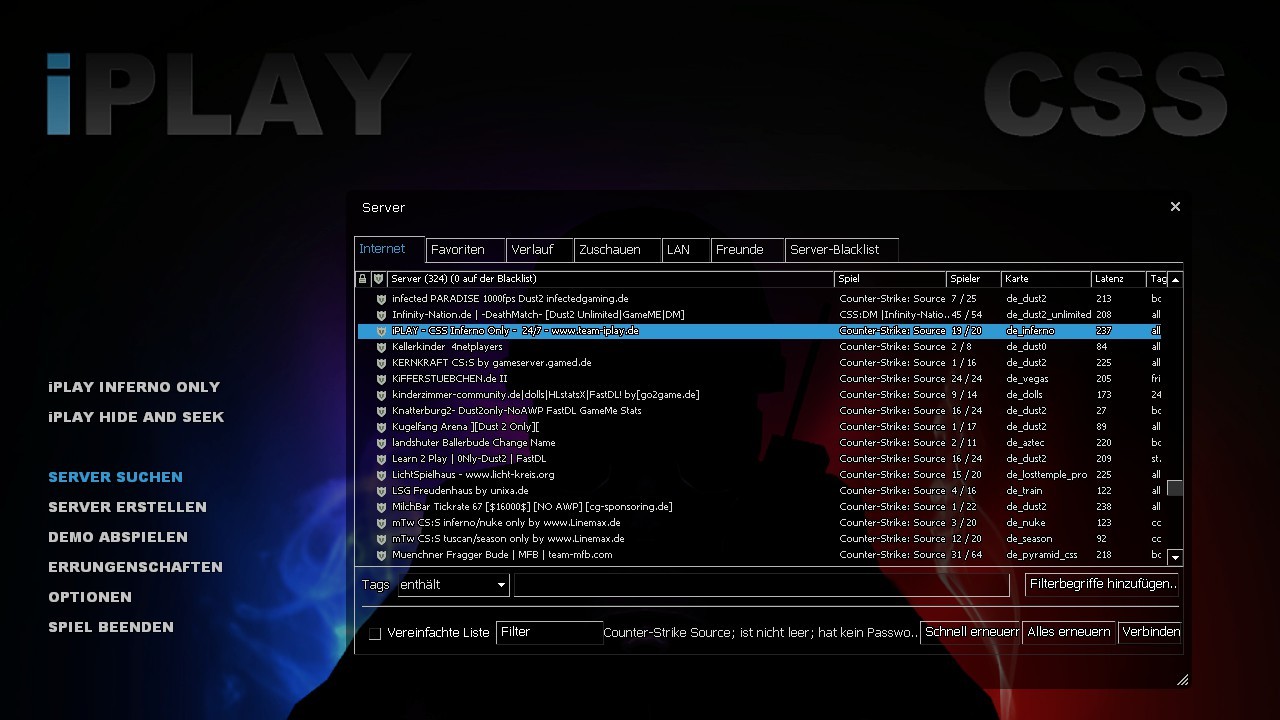The image size is (1280, 720).
Task: Click shield icon of Knatterburg2 row
Action: [381, 411]
